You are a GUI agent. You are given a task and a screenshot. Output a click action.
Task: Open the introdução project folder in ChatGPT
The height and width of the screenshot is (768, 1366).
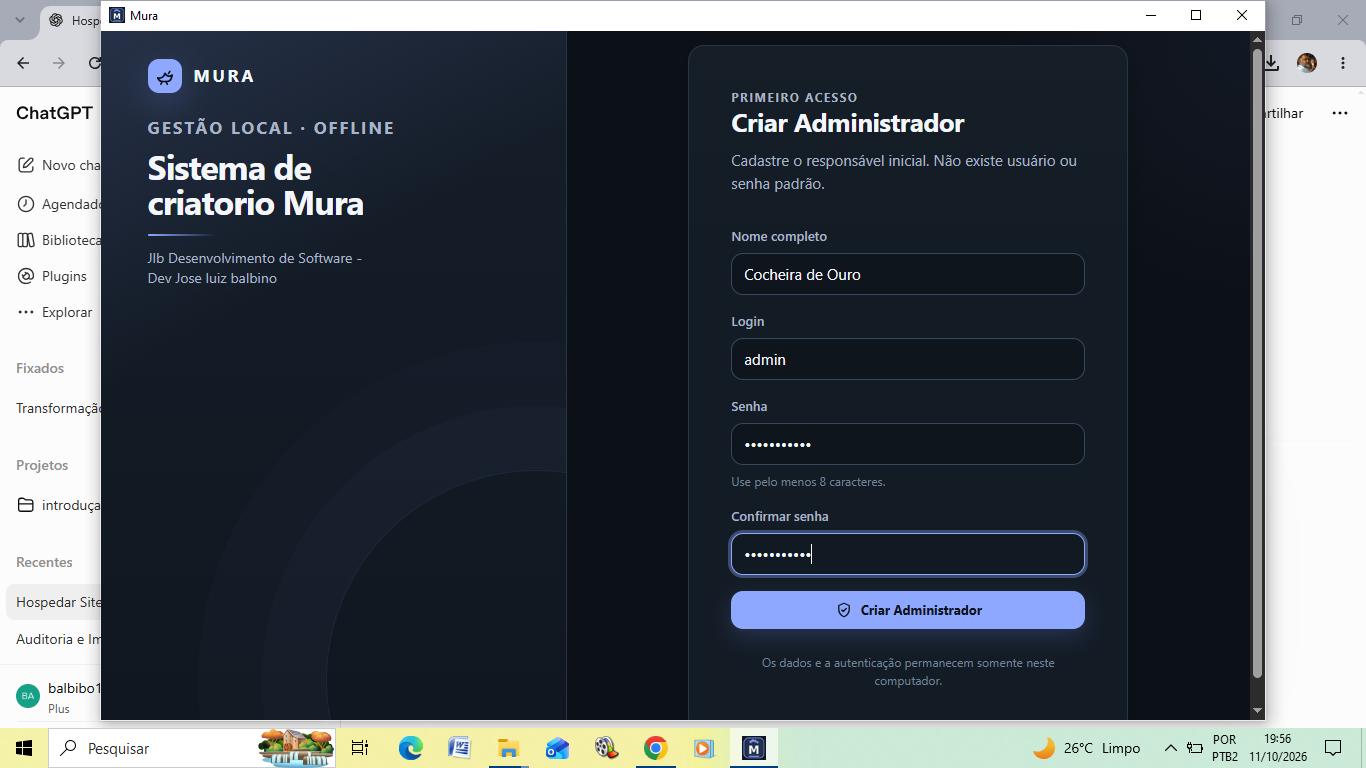pos(60,505)
